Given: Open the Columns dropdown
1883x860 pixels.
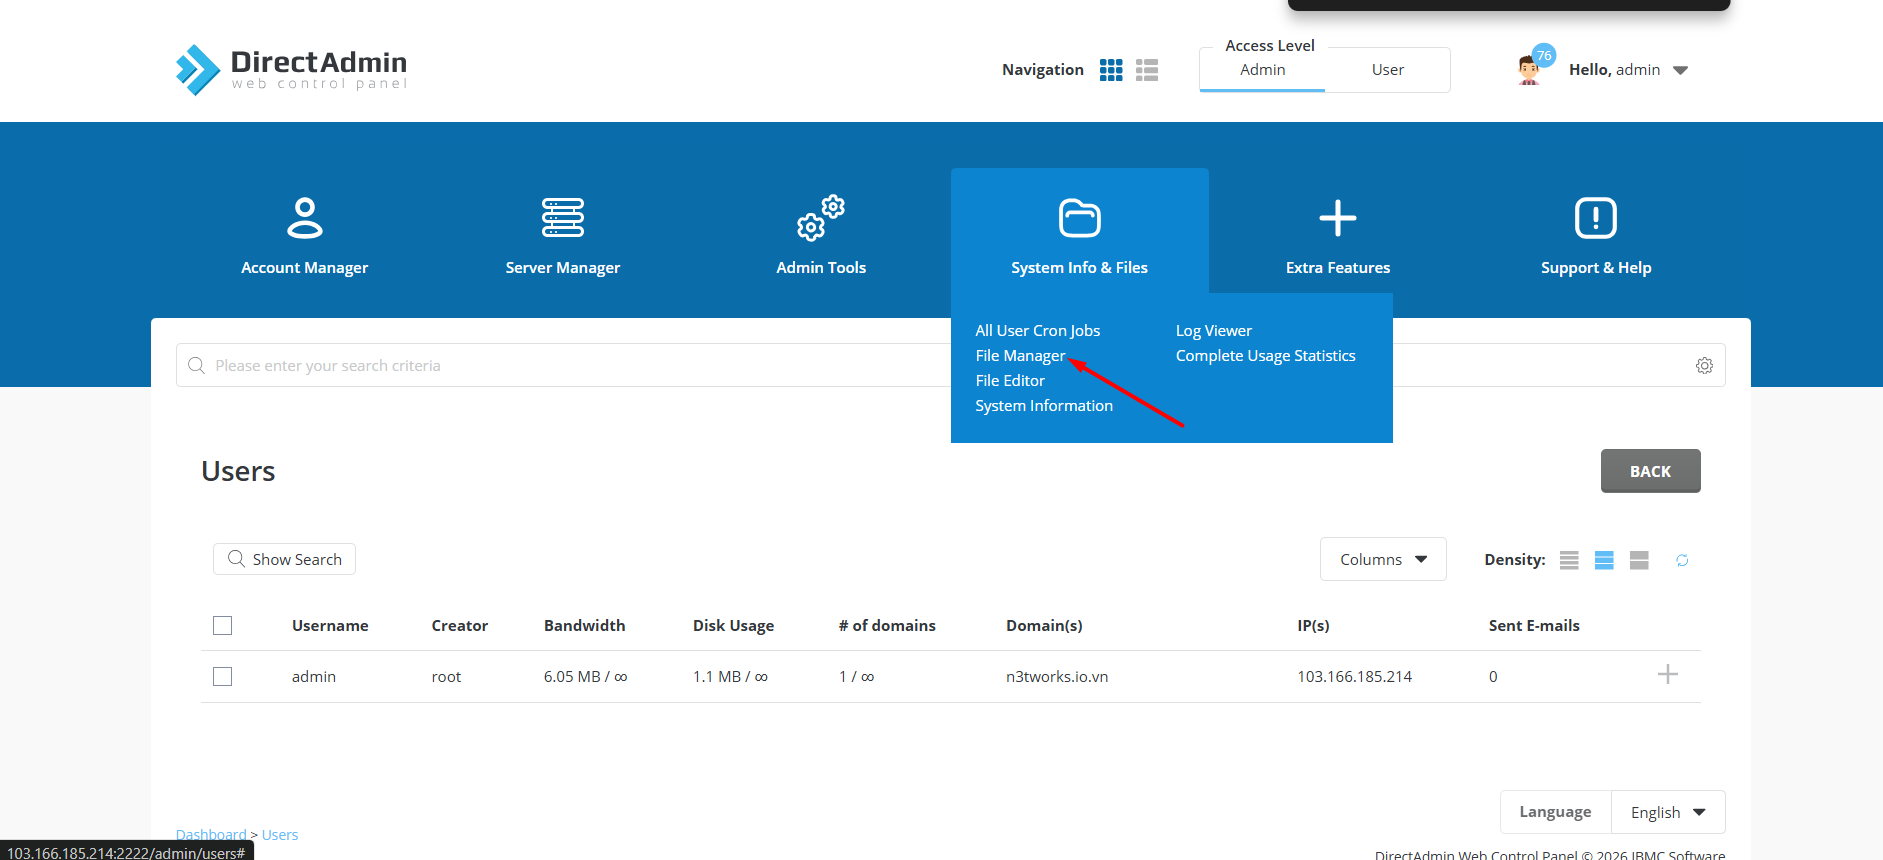Looking at the screenshot, I should coord(1382,560).
